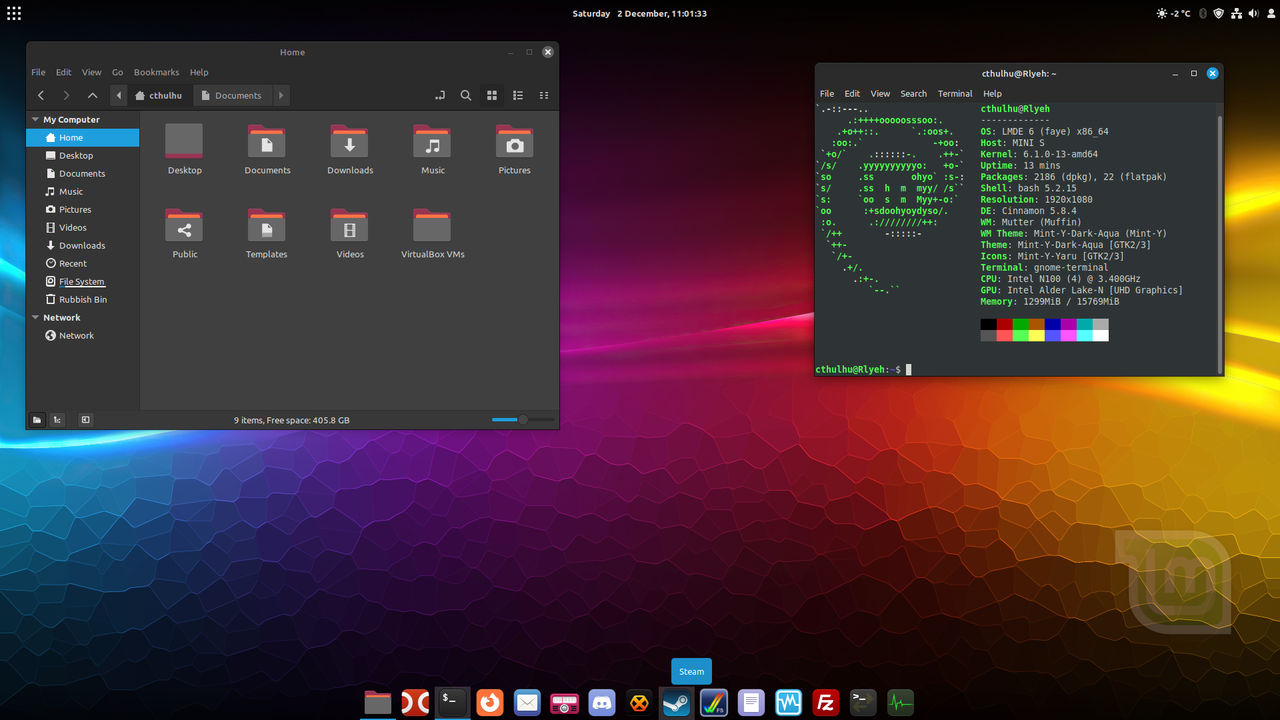Click the Documents path bar button
This screenshot has height=720, width=1280.
[x=231, y=96]
